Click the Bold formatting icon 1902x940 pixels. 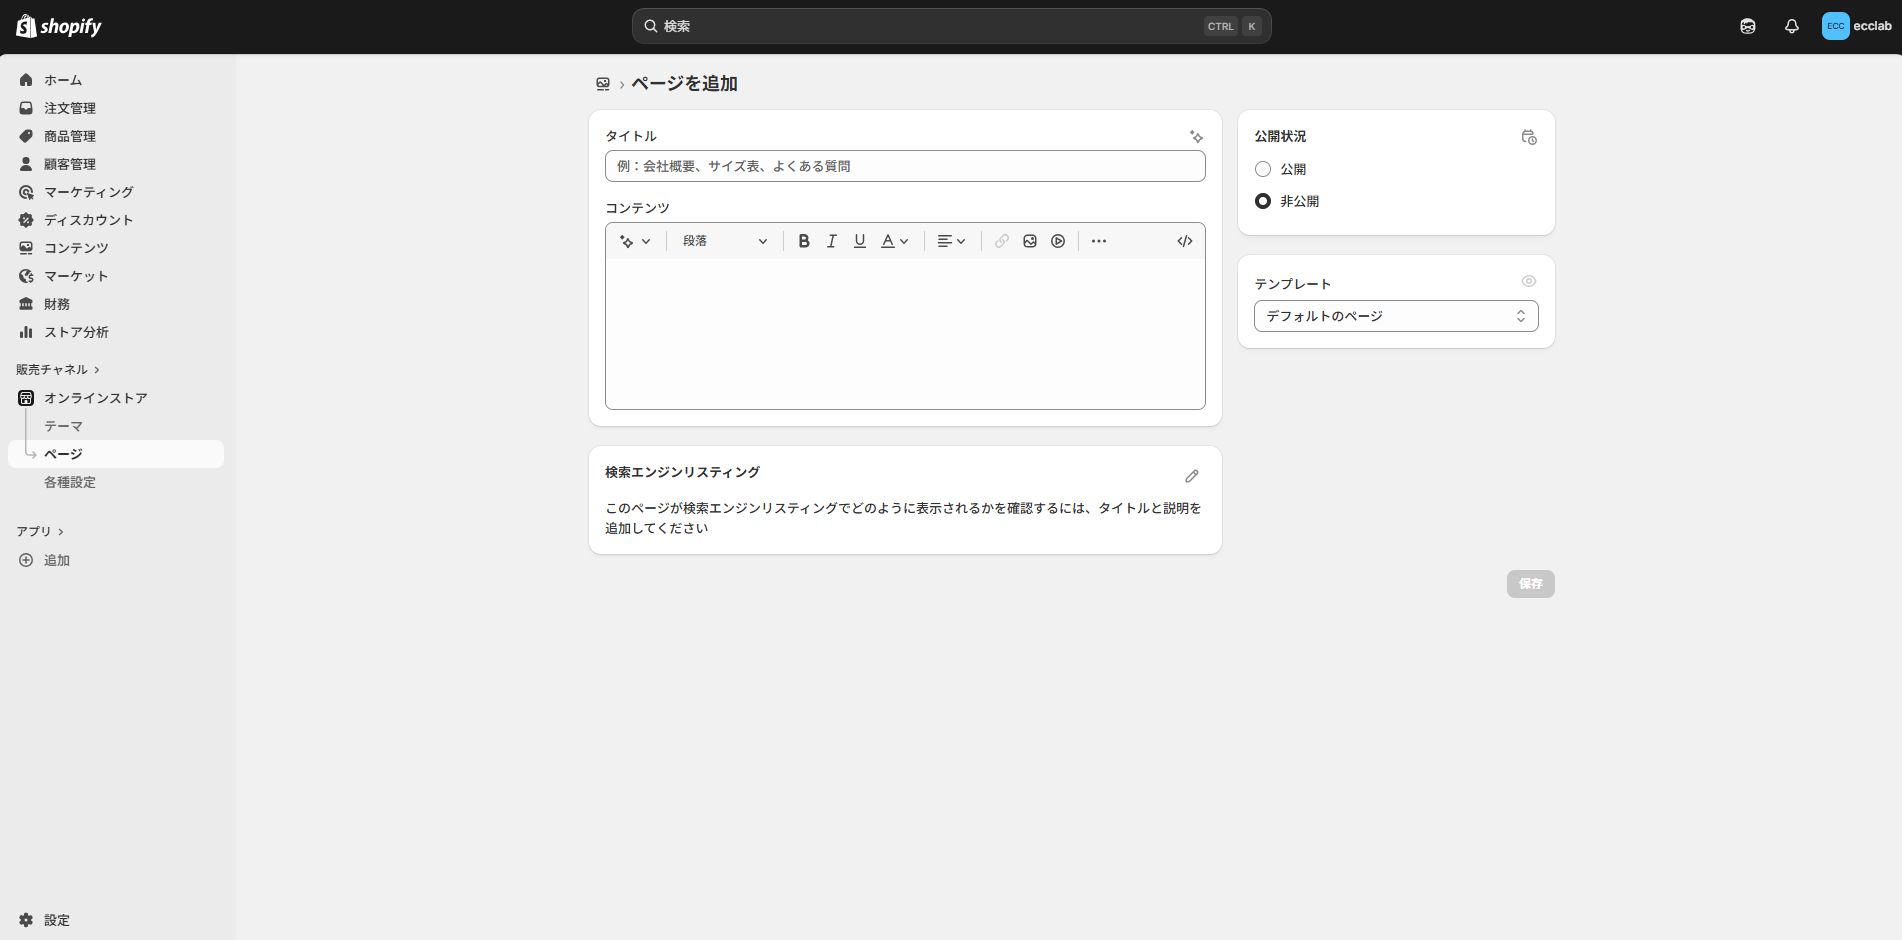click(x=803, y=241)
